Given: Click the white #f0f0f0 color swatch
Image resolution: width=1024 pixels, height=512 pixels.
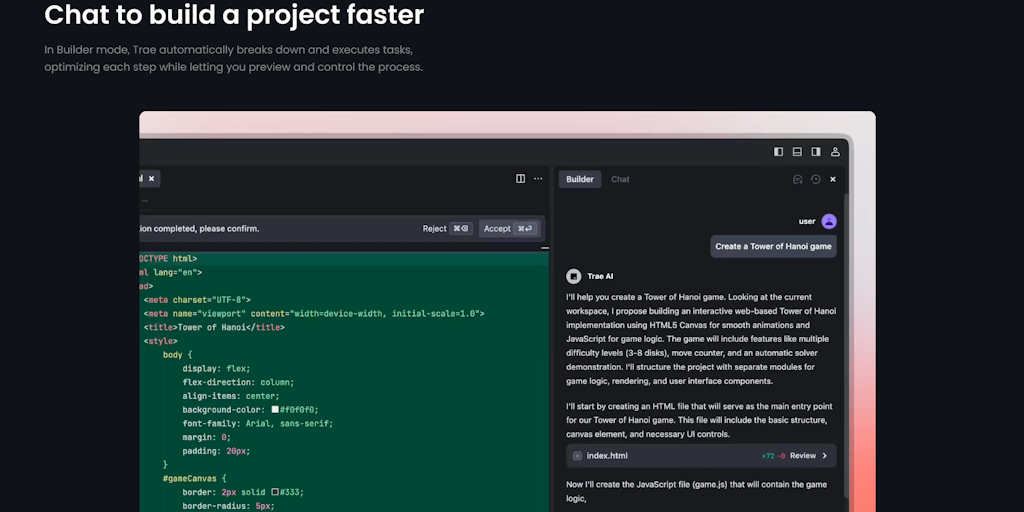Looking at the screenshot, I should (x=274, y=410).
